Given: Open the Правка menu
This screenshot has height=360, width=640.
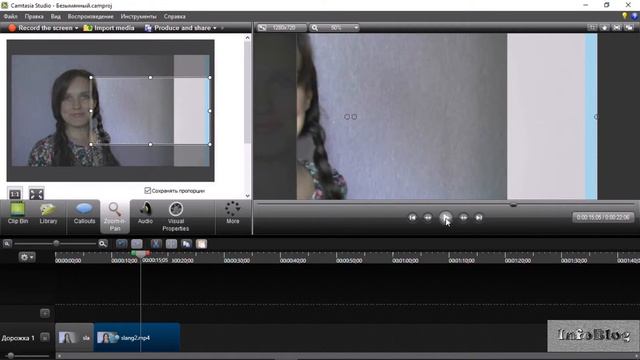Looking at the screenshot, I should (x=34, y=16).
